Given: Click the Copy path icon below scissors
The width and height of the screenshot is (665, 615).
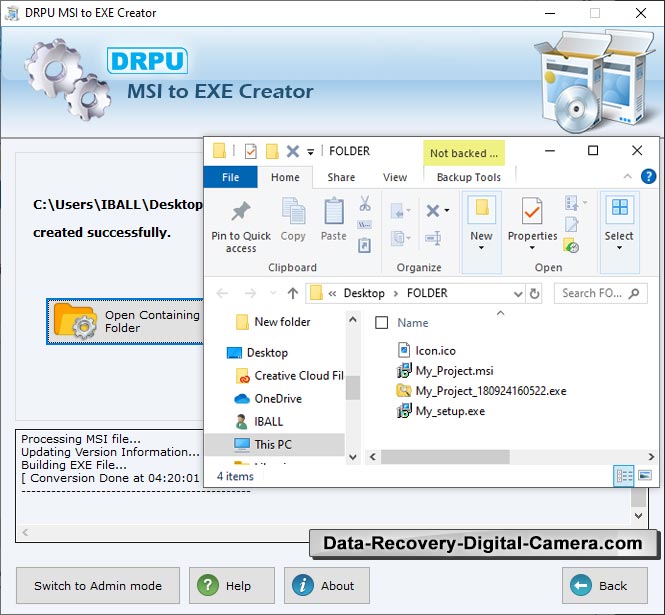Looking at the screenshot, I should coord(365,224).
